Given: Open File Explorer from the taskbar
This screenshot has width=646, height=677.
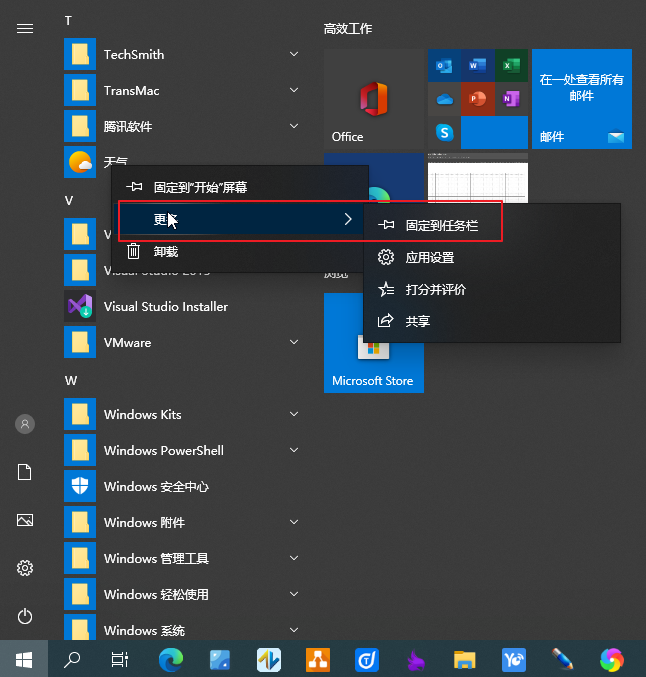Looking at the screenshot, I should (x=465, y=660).
